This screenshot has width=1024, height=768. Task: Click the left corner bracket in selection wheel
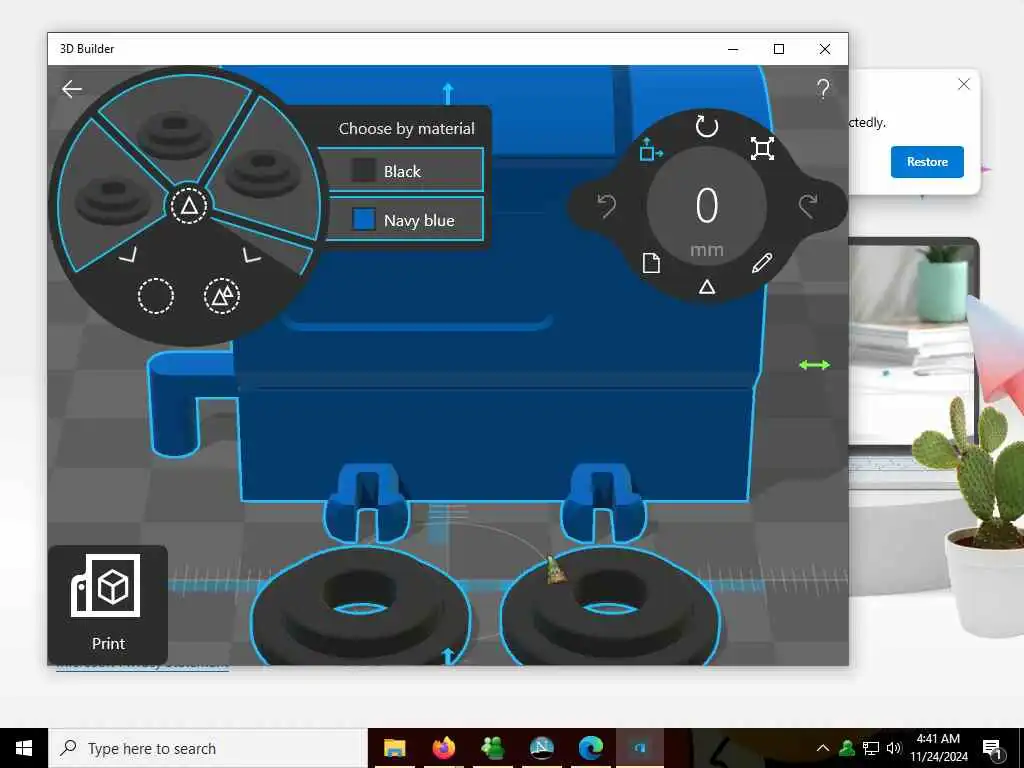128,255
